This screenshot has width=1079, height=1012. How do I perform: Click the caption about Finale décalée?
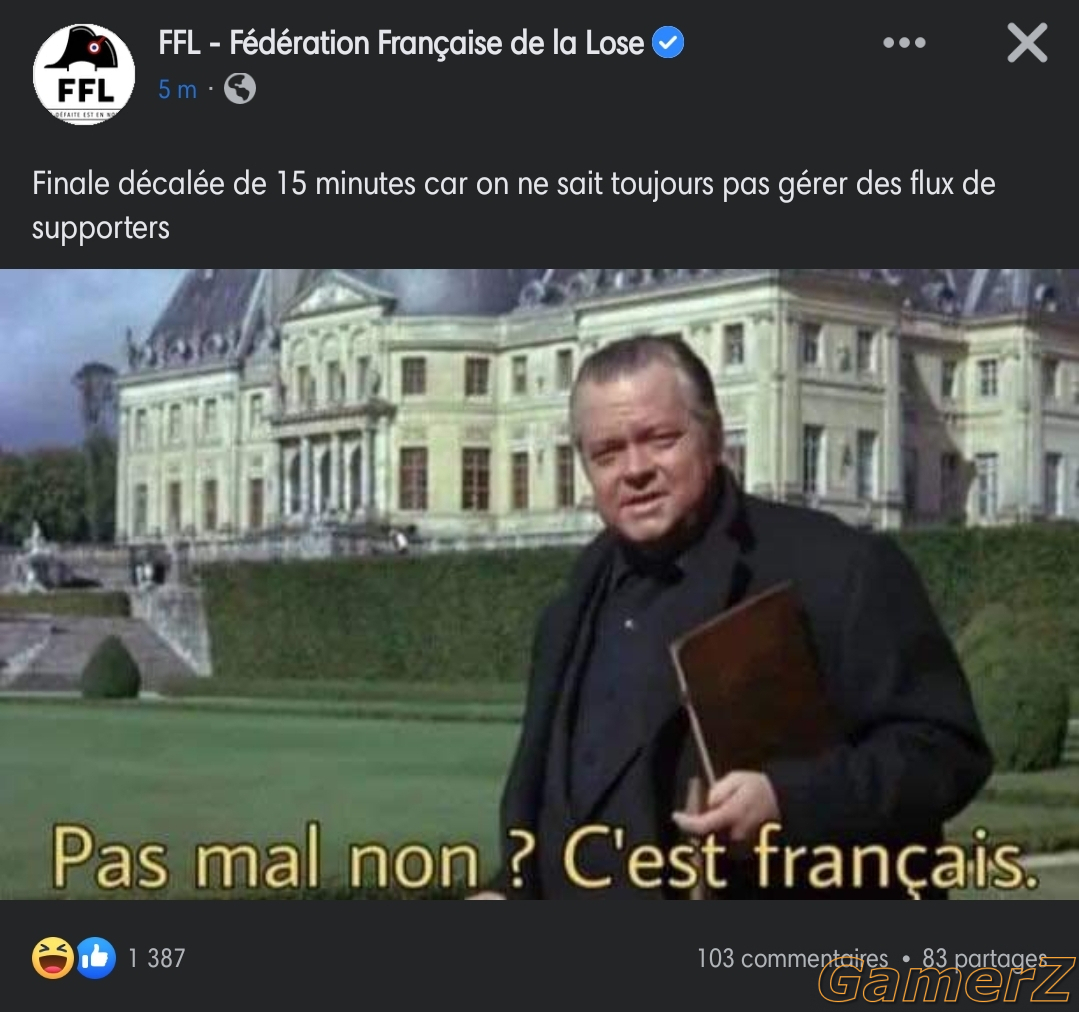tap(513, 206)
